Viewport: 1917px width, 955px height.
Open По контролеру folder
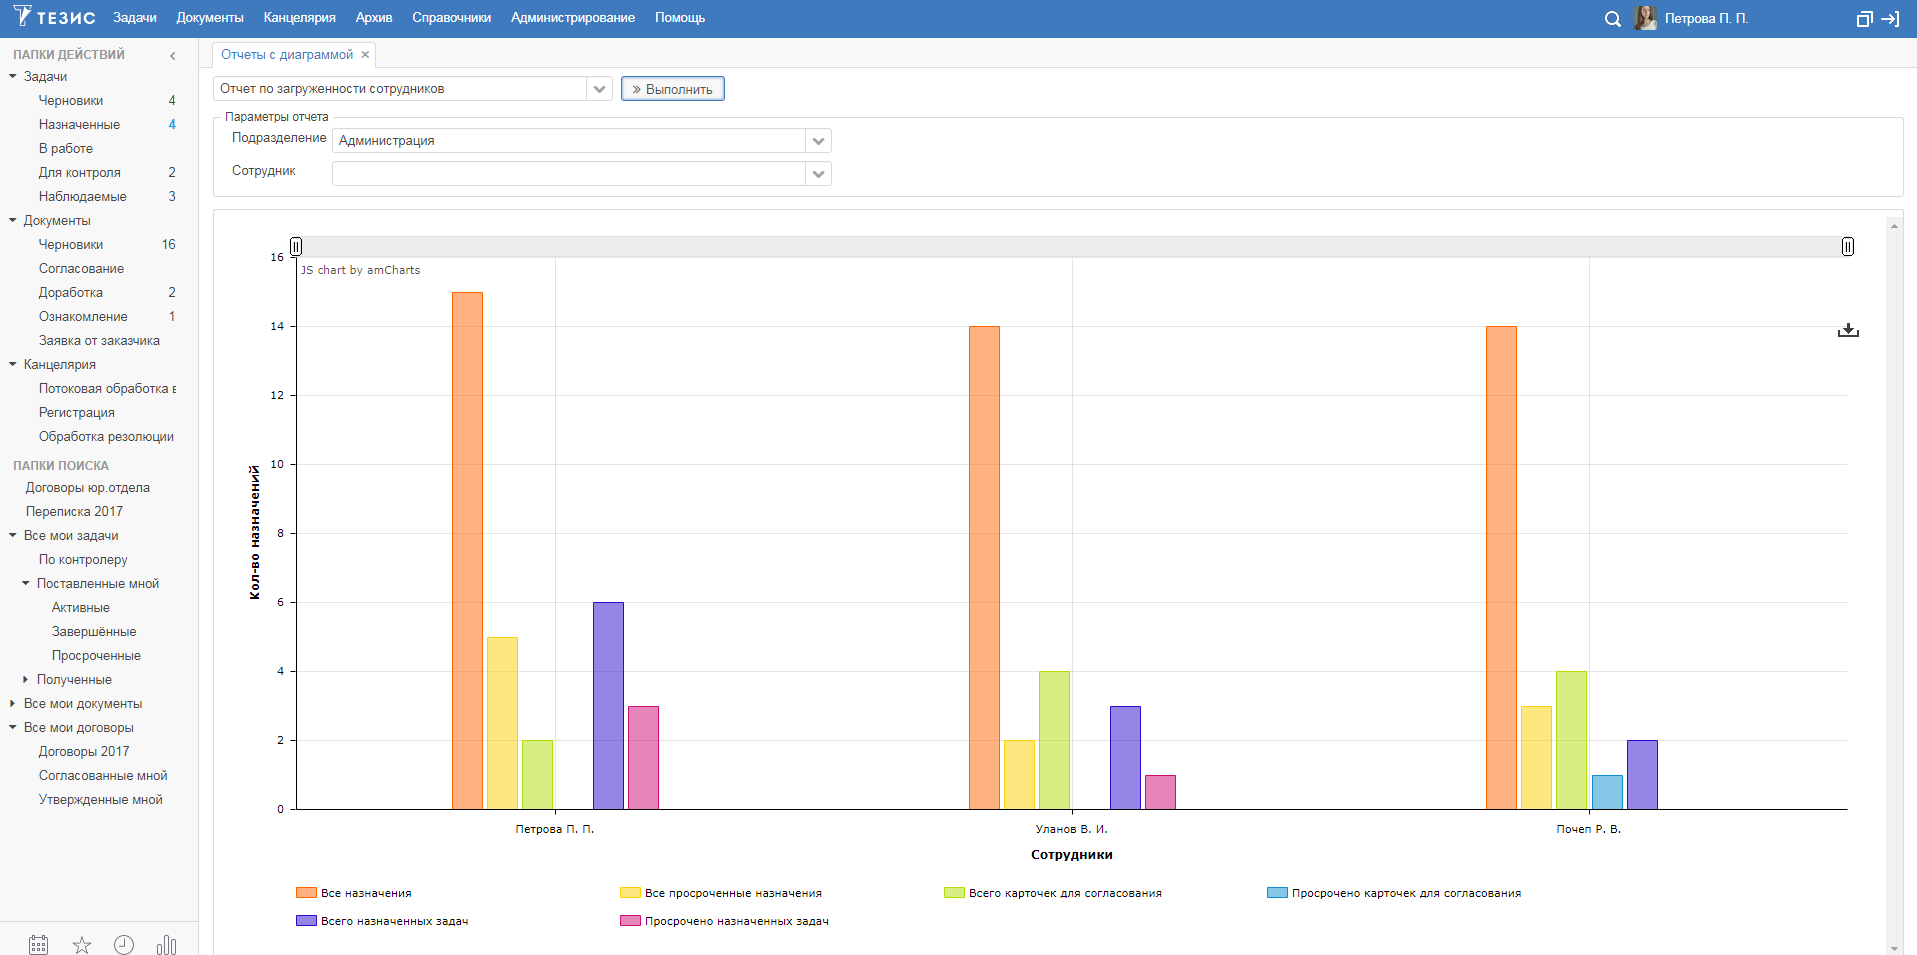tap(83, 559)
